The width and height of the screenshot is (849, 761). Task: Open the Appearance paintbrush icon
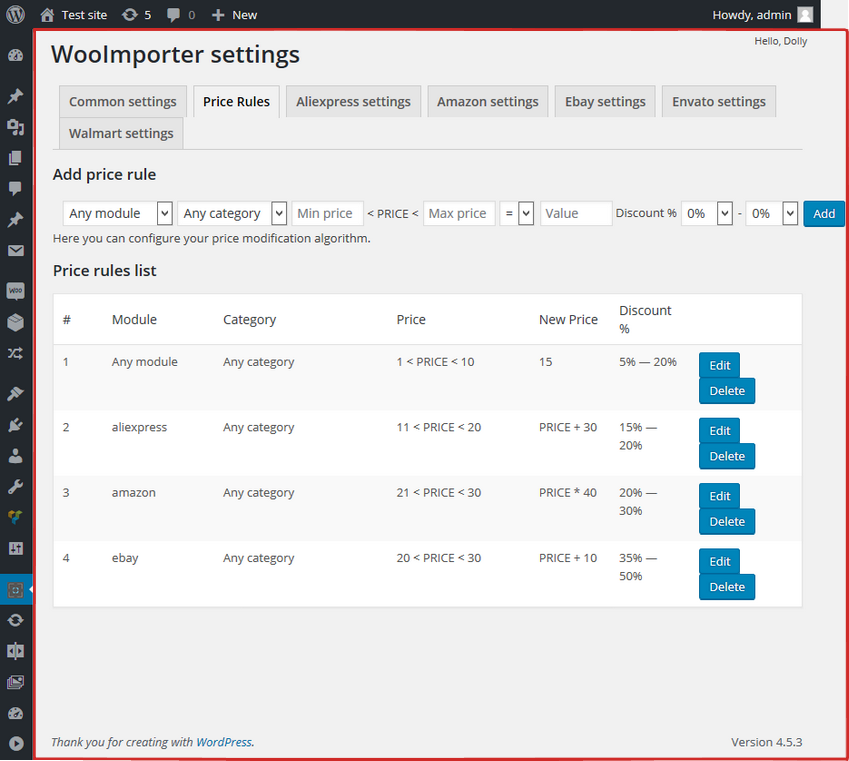16,394
